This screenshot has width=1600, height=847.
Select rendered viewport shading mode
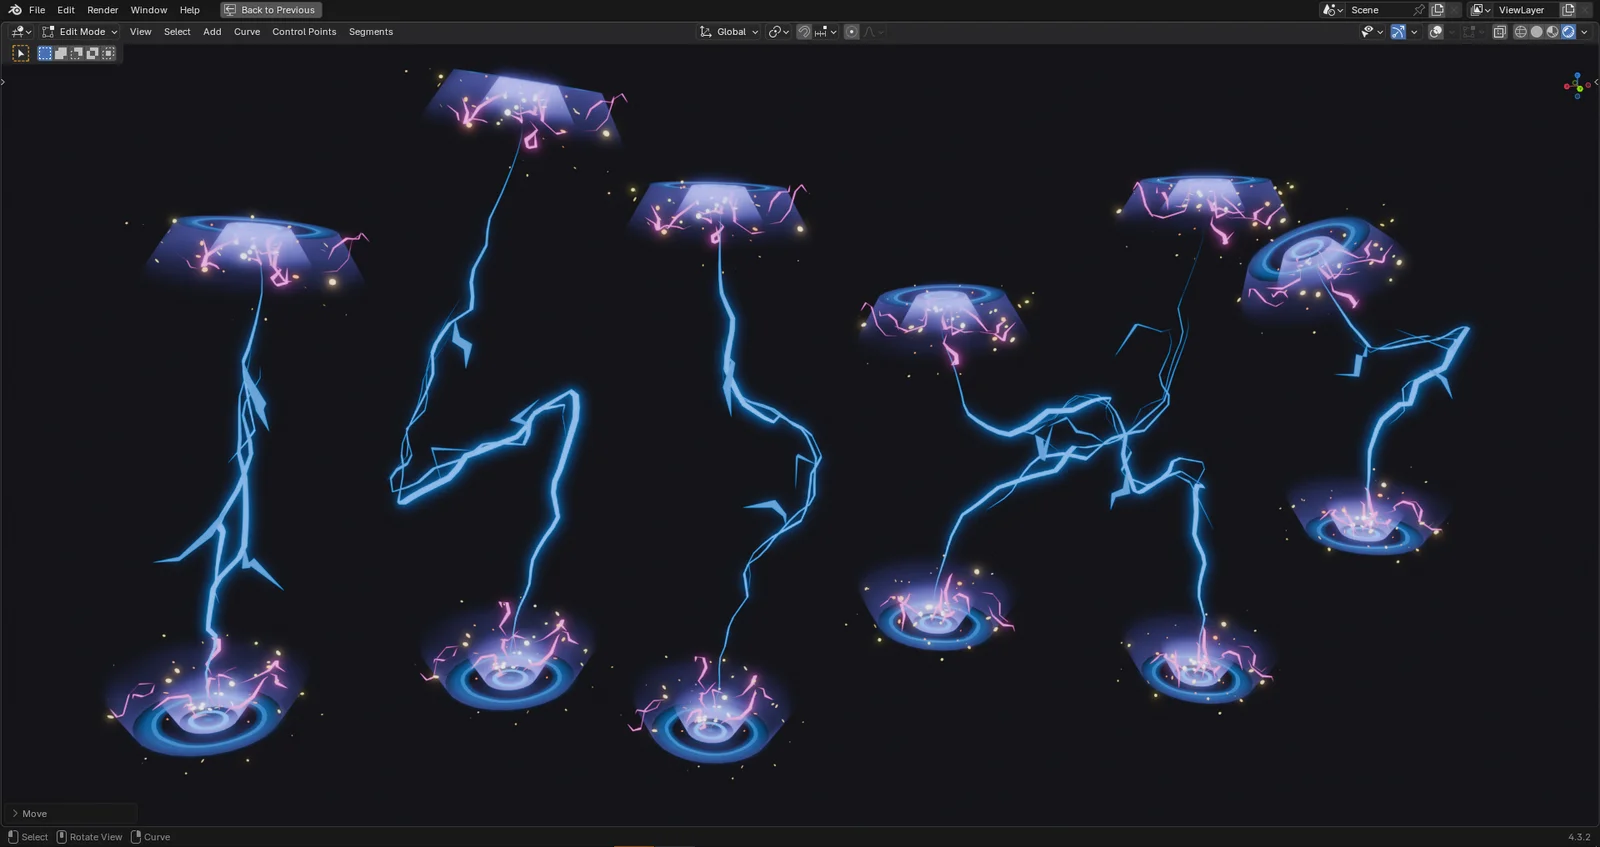coord(1569,32)
